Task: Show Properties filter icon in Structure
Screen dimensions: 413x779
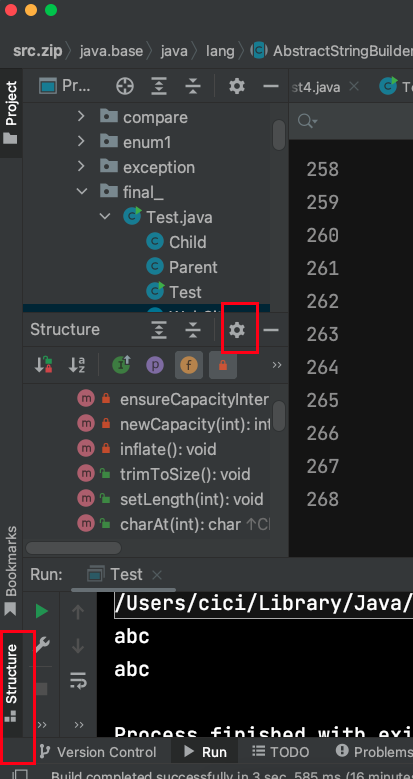Action: coord(155,365)
